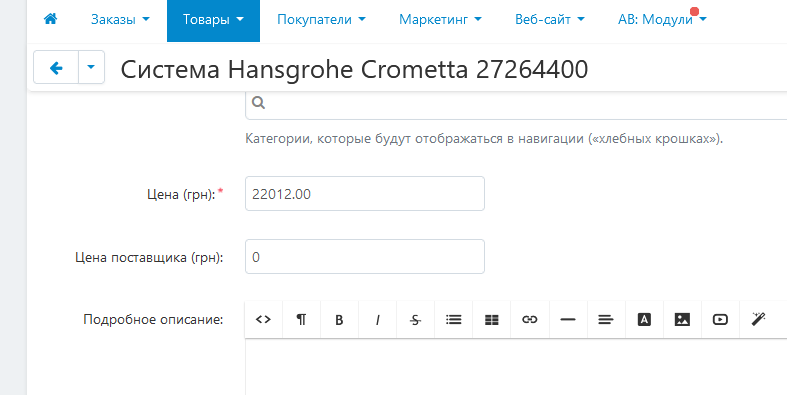Open the text color picker in editor
Viewport: 787px width, 395px height.
pos(644,319)
